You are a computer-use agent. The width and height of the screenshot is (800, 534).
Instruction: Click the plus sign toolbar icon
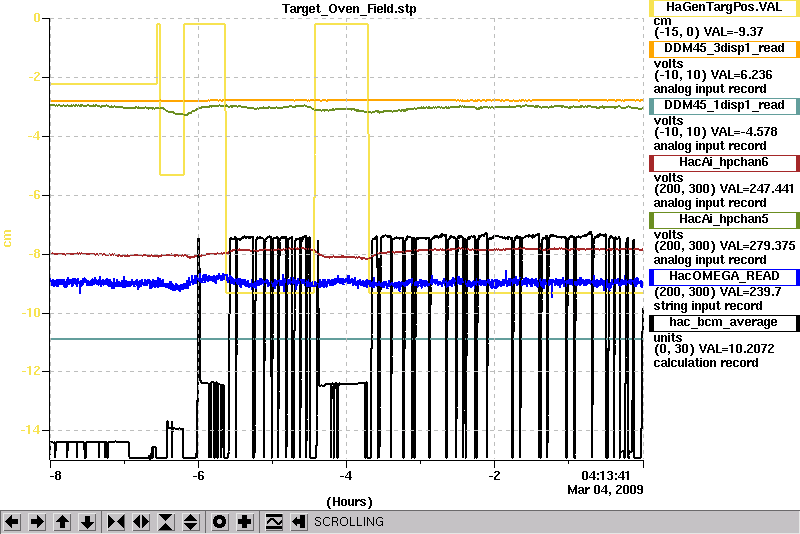coord(245,522)
